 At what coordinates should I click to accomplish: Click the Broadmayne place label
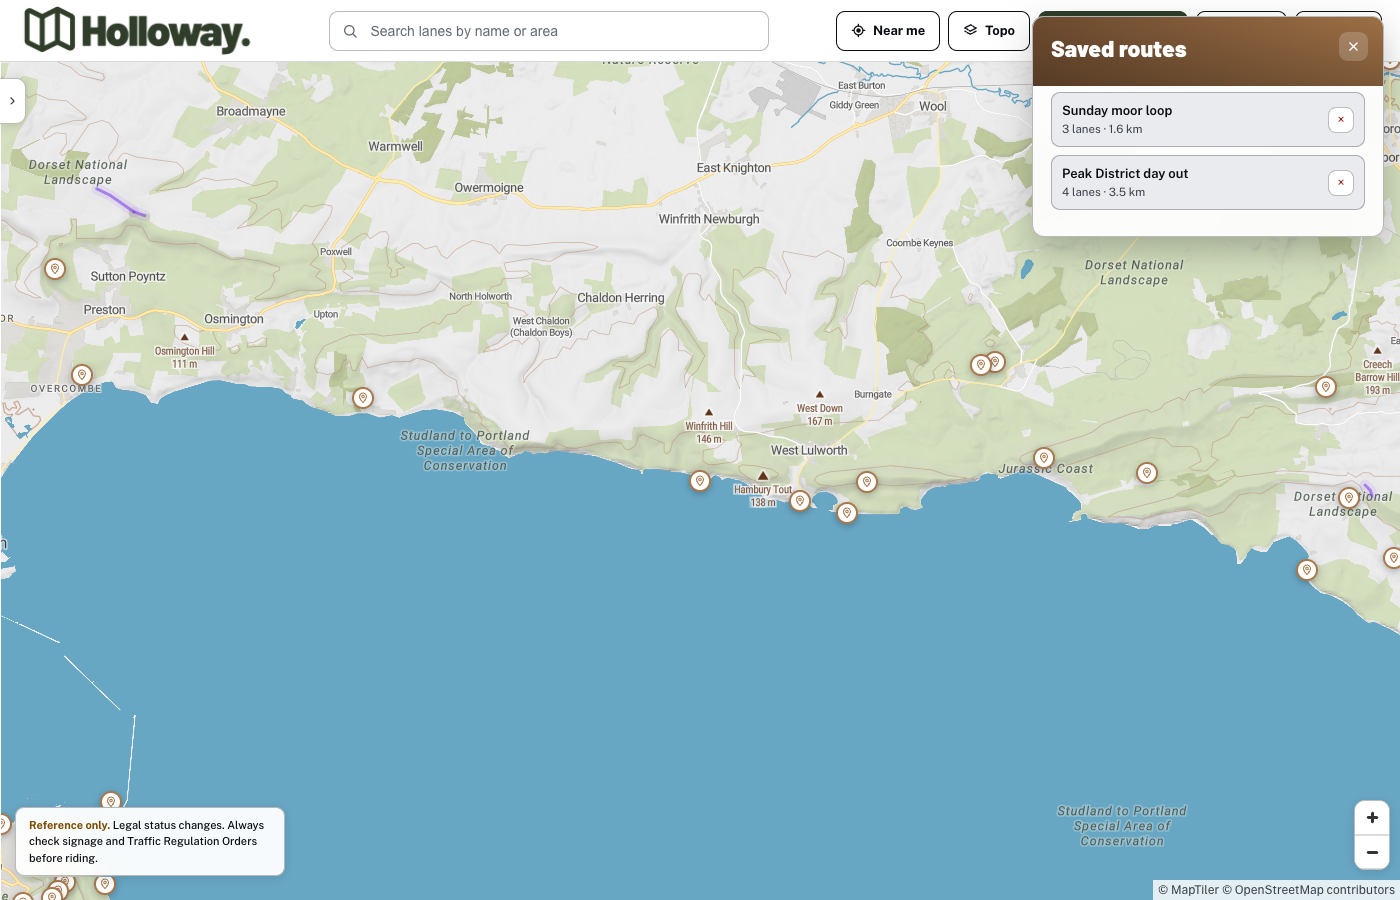pos(251,112)
